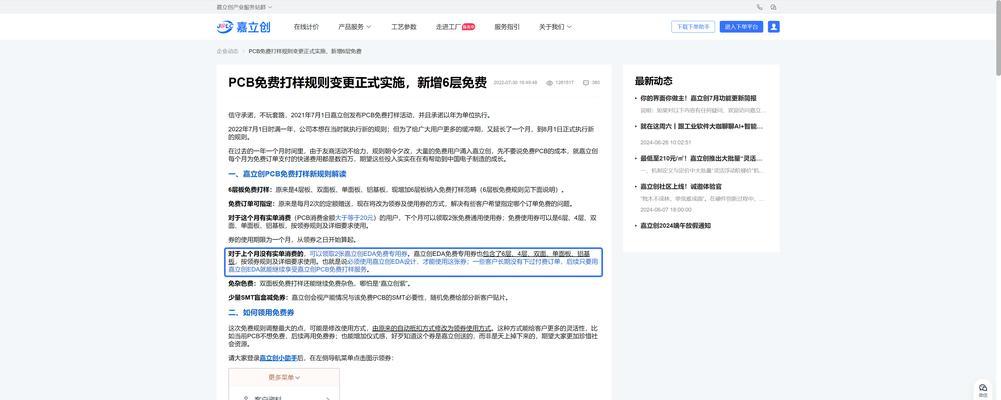Viewport: 1001px width, 400px height.
Task: Click the article title PCB免费打样规则变更正式实施
Action: (358, 82)
